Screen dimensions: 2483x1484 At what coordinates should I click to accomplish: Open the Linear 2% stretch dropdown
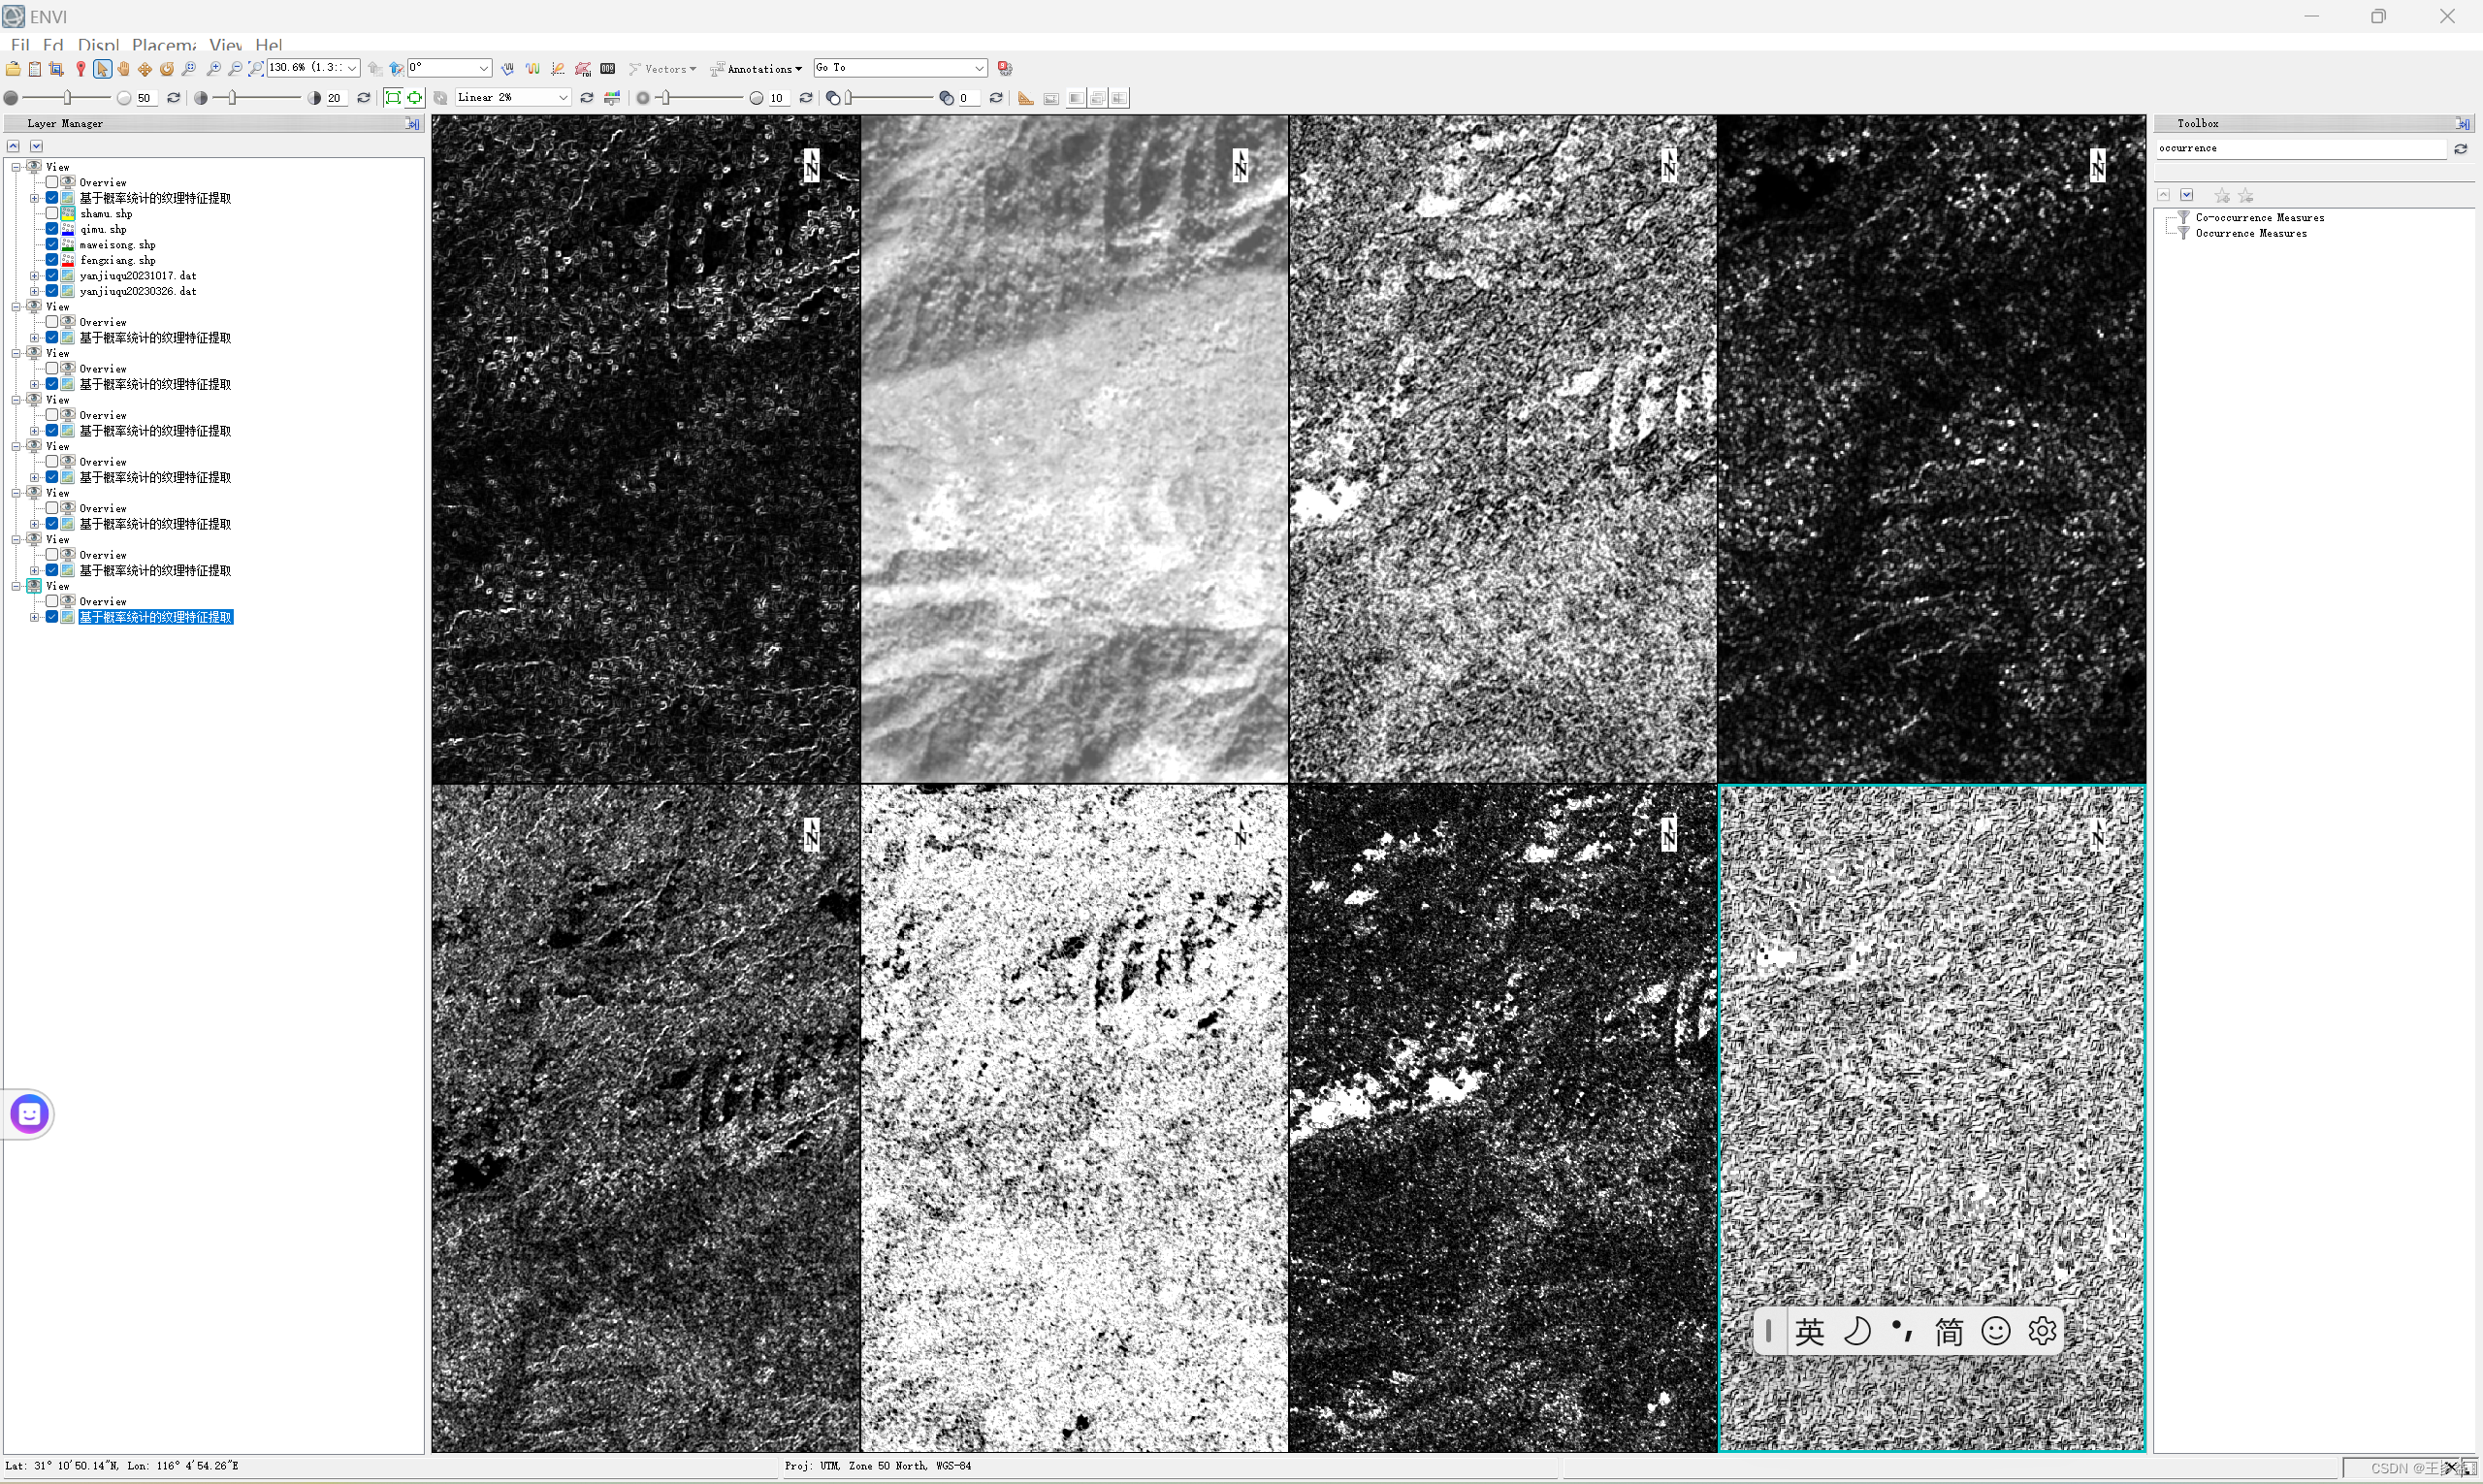click(x=563, y=98)
